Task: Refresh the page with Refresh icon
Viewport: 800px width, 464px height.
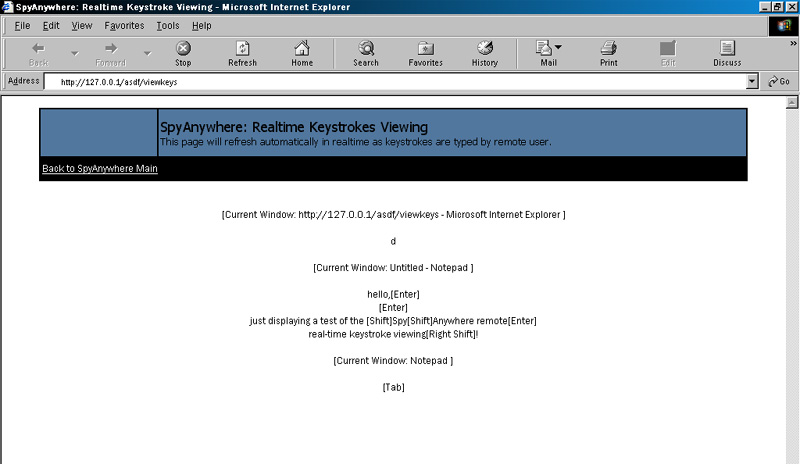Action: [242, 53]
